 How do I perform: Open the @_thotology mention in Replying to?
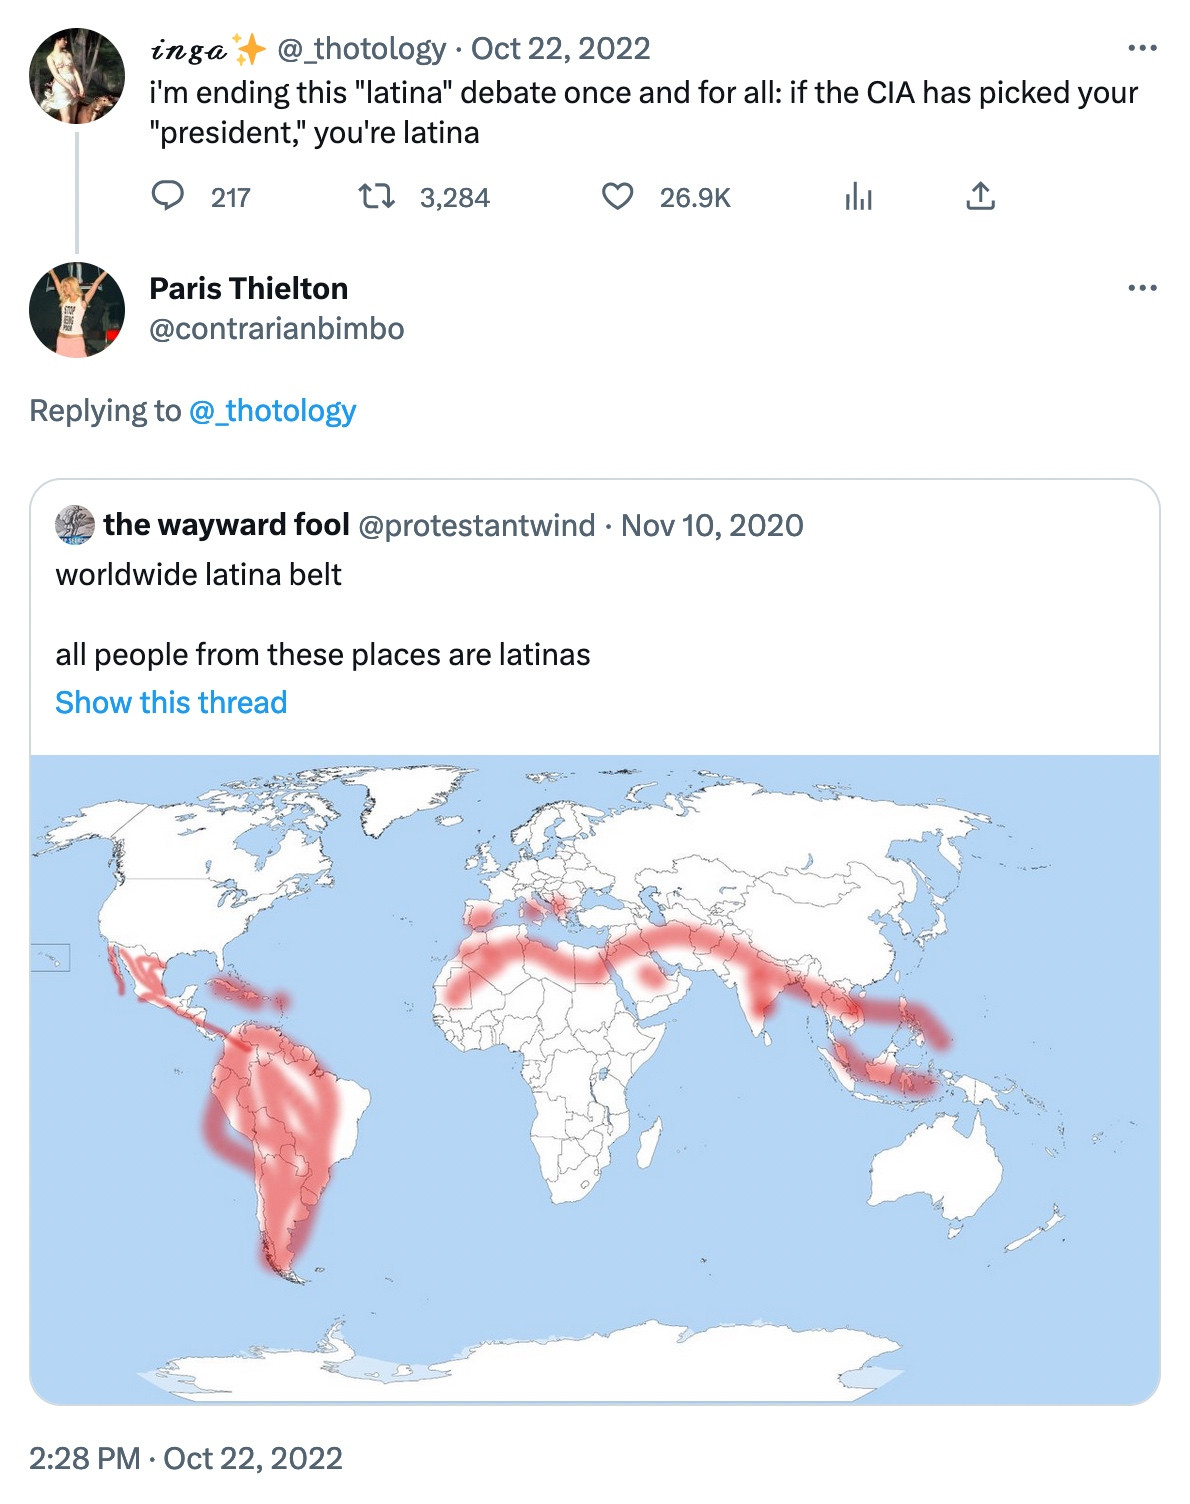click(x=272, y=411)
